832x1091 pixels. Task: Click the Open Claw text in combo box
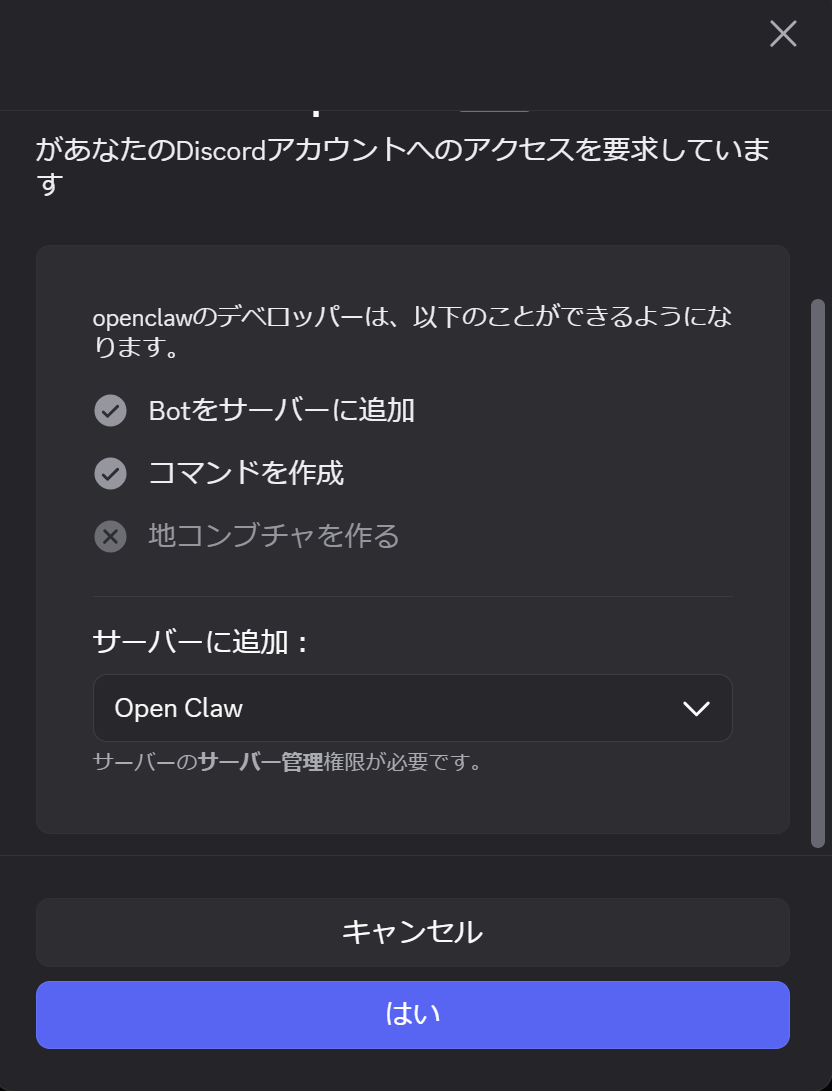point(179,708)
